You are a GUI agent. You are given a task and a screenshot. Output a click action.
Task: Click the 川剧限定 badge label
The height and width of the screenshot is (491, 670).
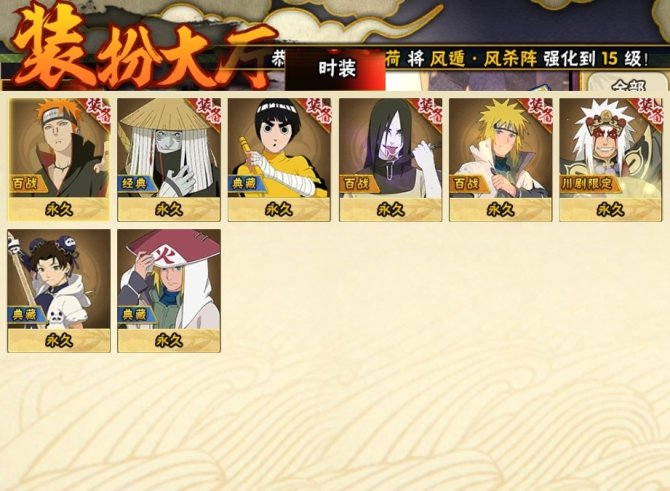pos(587,184)
